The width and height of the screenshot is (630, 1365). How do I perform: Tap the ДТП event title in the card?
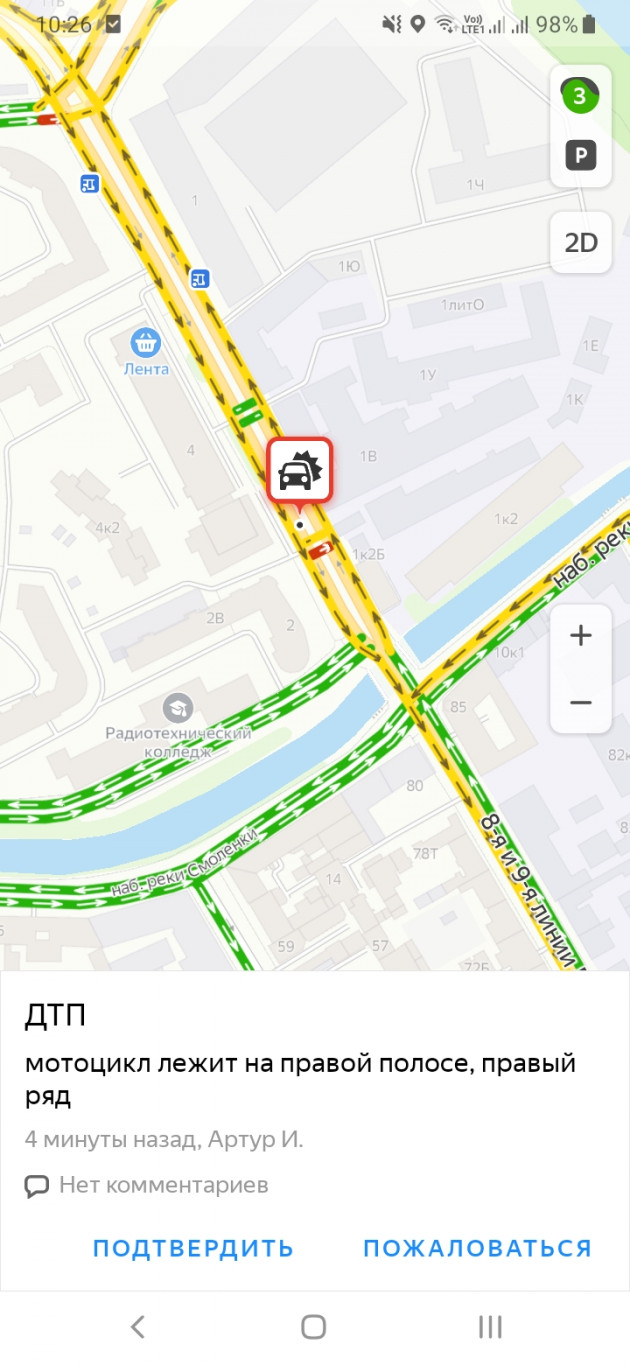click(55, 1016)
